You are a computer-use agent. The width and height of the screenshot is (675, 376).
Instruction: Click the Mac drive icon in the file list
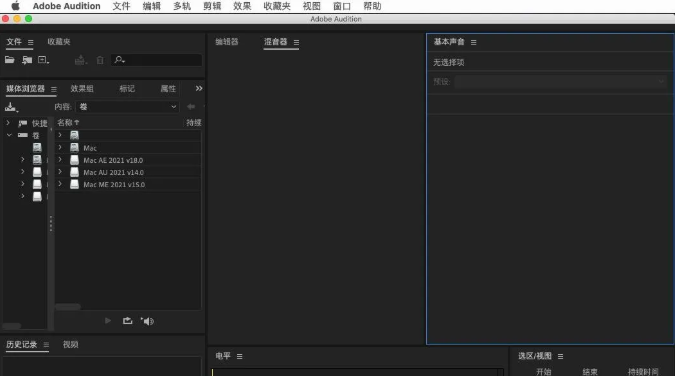click(x=74, y=148)
